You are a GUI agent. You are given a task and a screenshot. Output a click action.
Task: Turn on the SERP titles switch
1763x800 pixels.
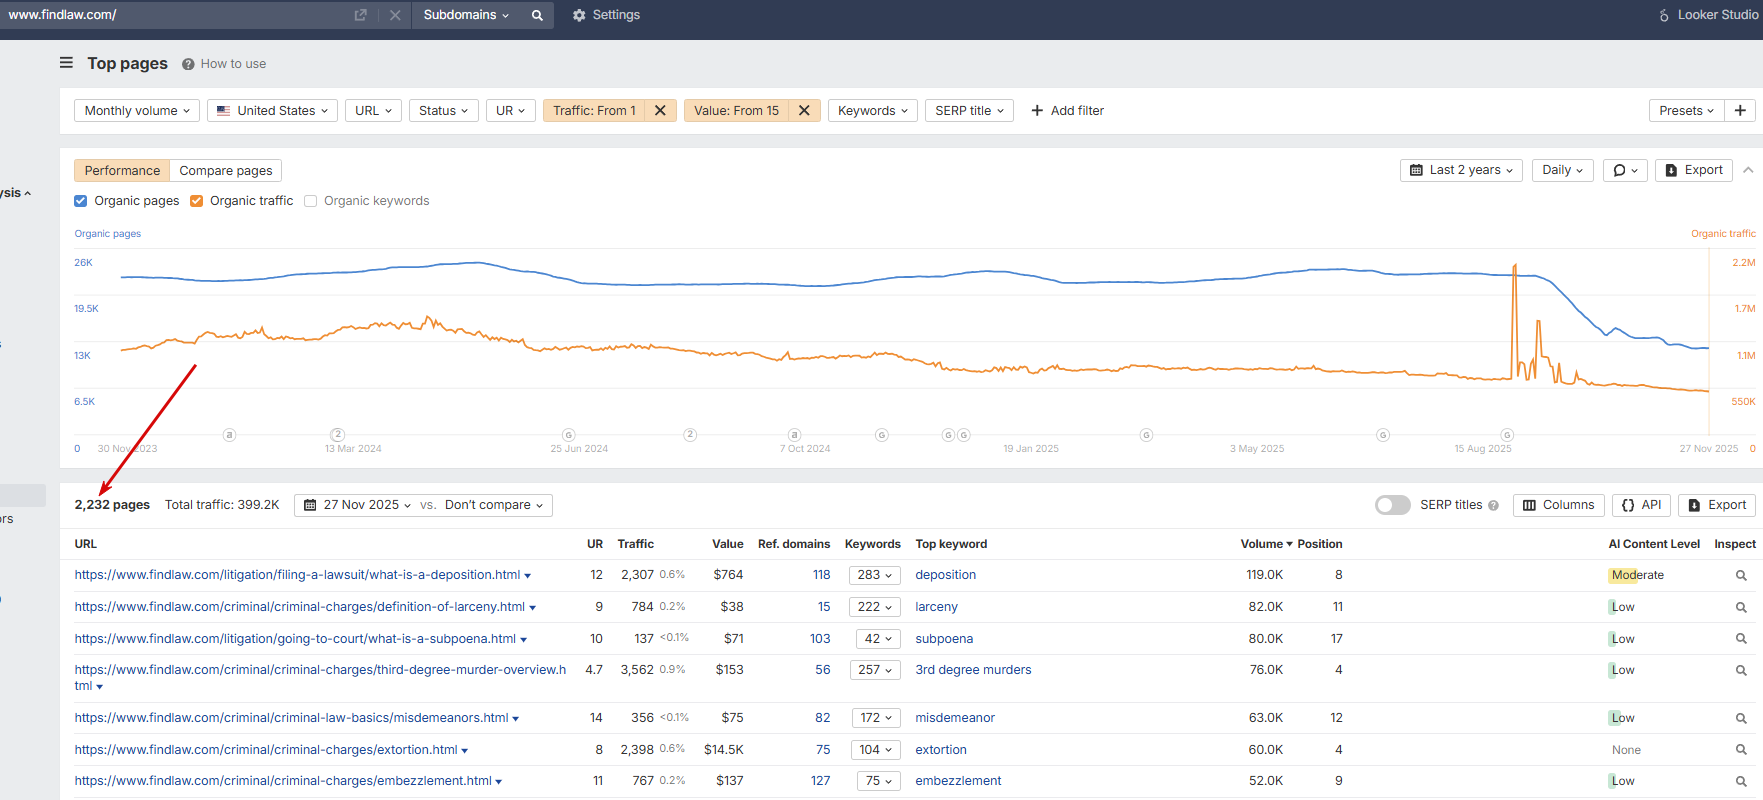tap(1392, 505)
